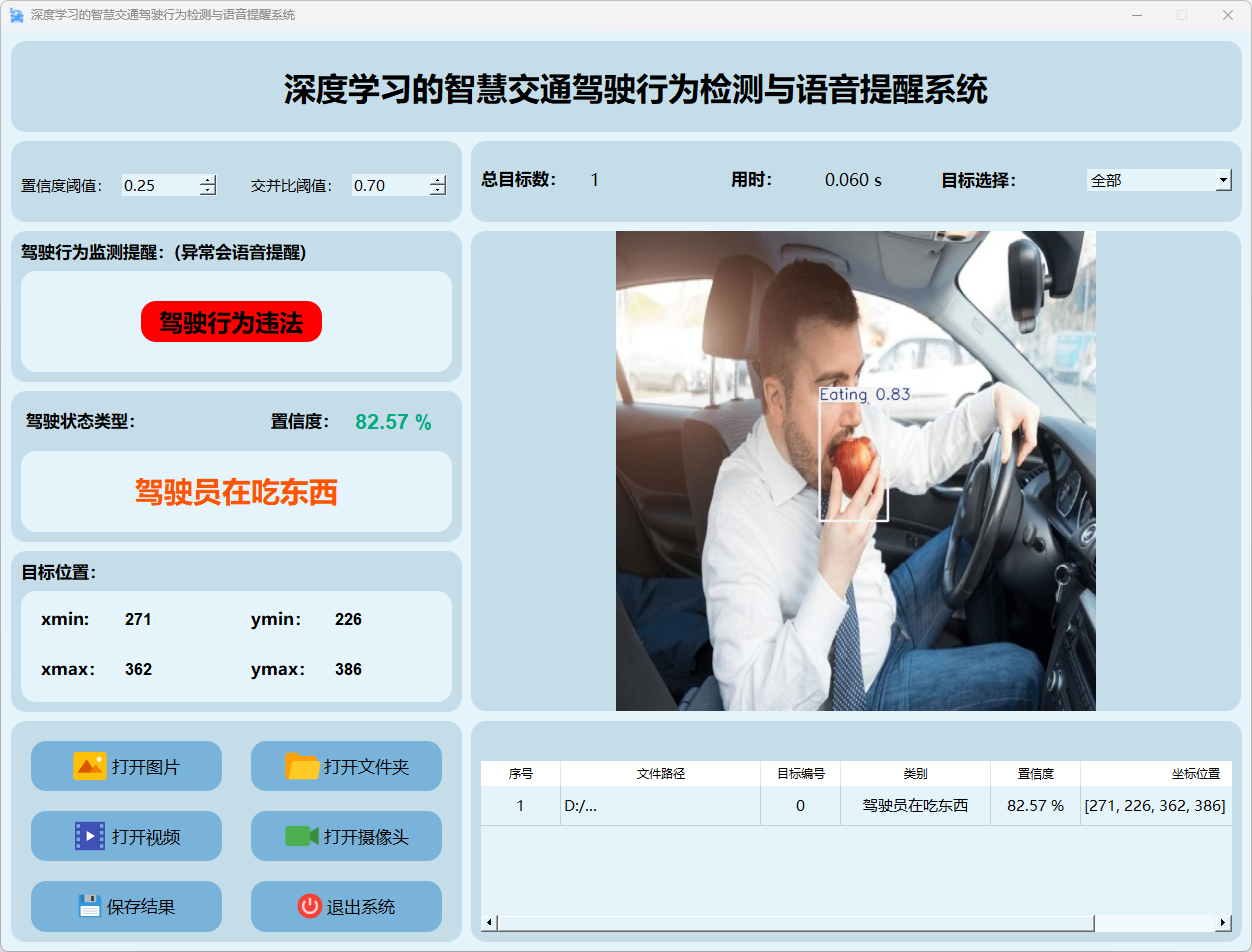The image size is (1252, 952).
Task: Click the table's horizontal scrollbar right arrow
Action: click(x=1223, y=922)
